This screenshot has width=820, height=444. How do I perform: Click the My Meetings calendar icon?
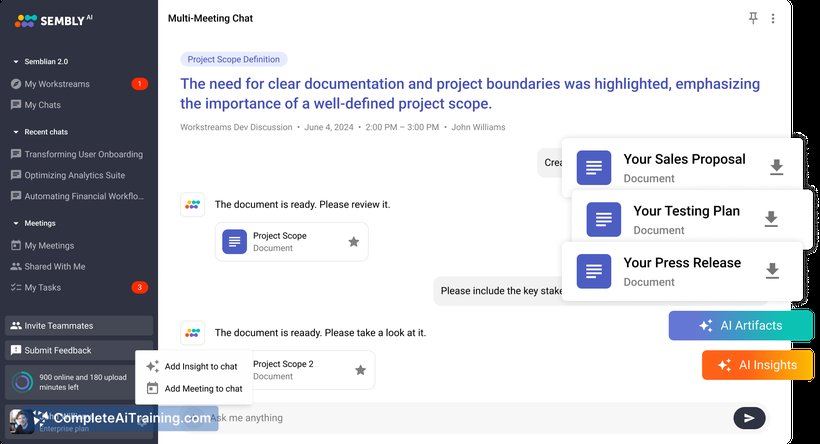pos(16,245)
